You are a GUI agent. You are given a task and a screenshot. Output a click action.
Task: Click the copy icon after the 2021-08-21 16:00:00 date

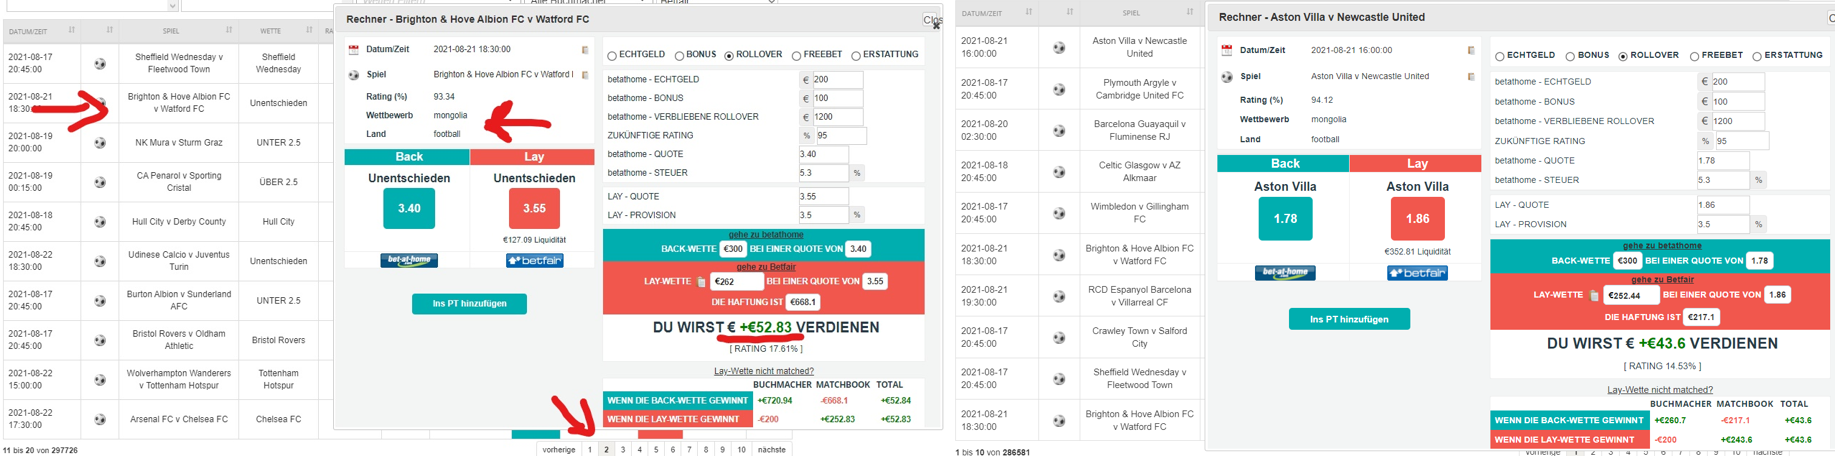click(1471, 50)
